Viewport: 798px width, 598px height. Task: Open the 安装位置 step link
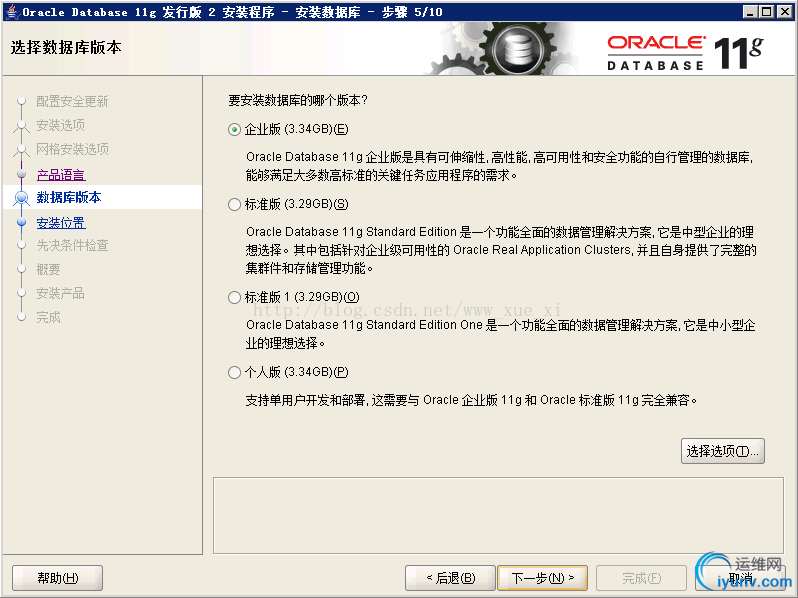61,223
